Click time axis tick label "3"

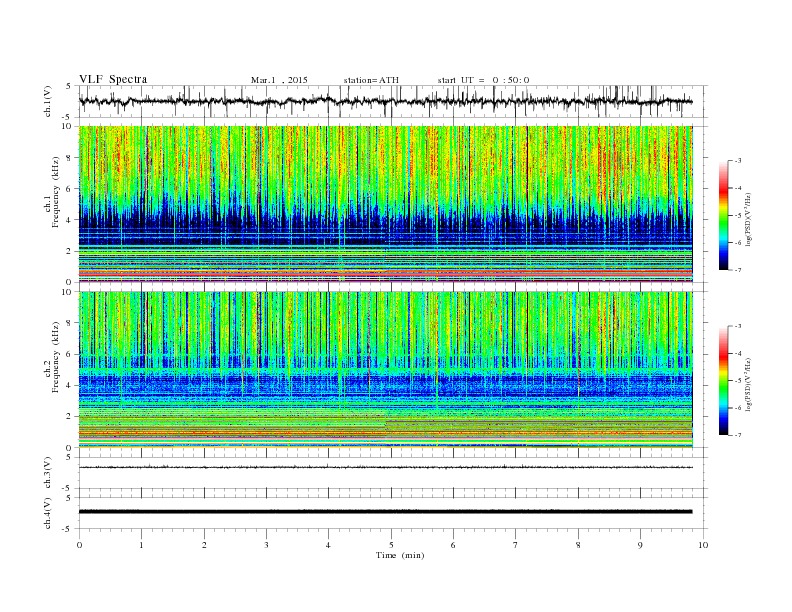pos(266,545)
